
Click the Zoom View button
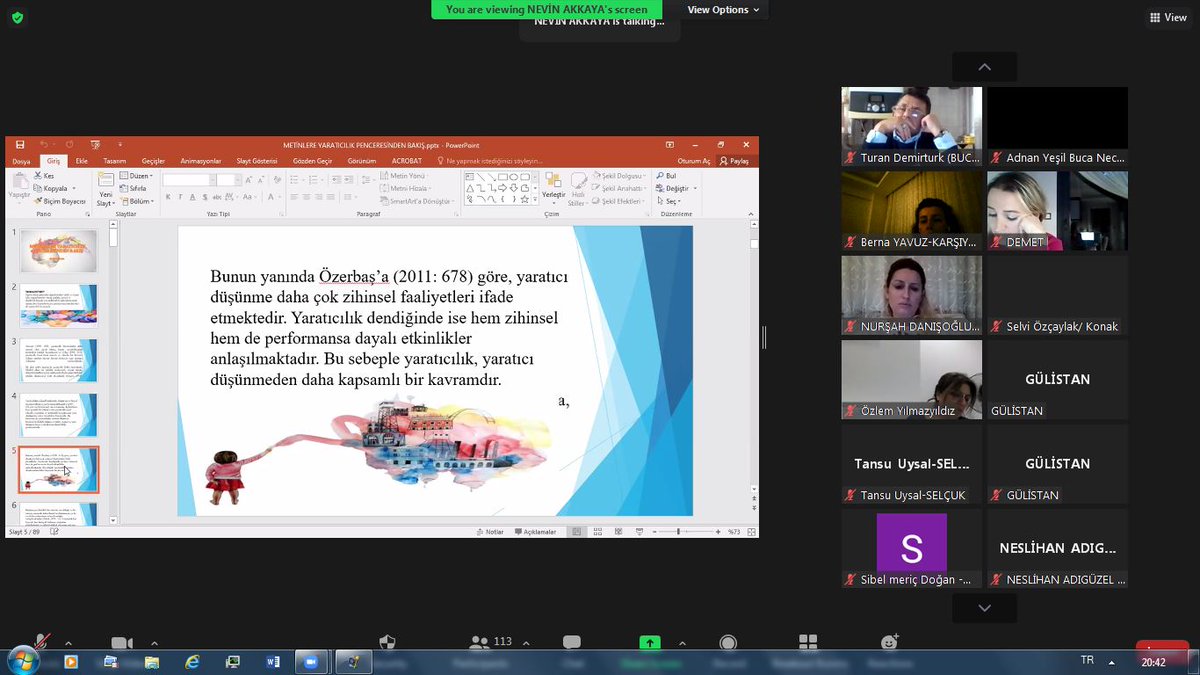tap(1168, 17)
